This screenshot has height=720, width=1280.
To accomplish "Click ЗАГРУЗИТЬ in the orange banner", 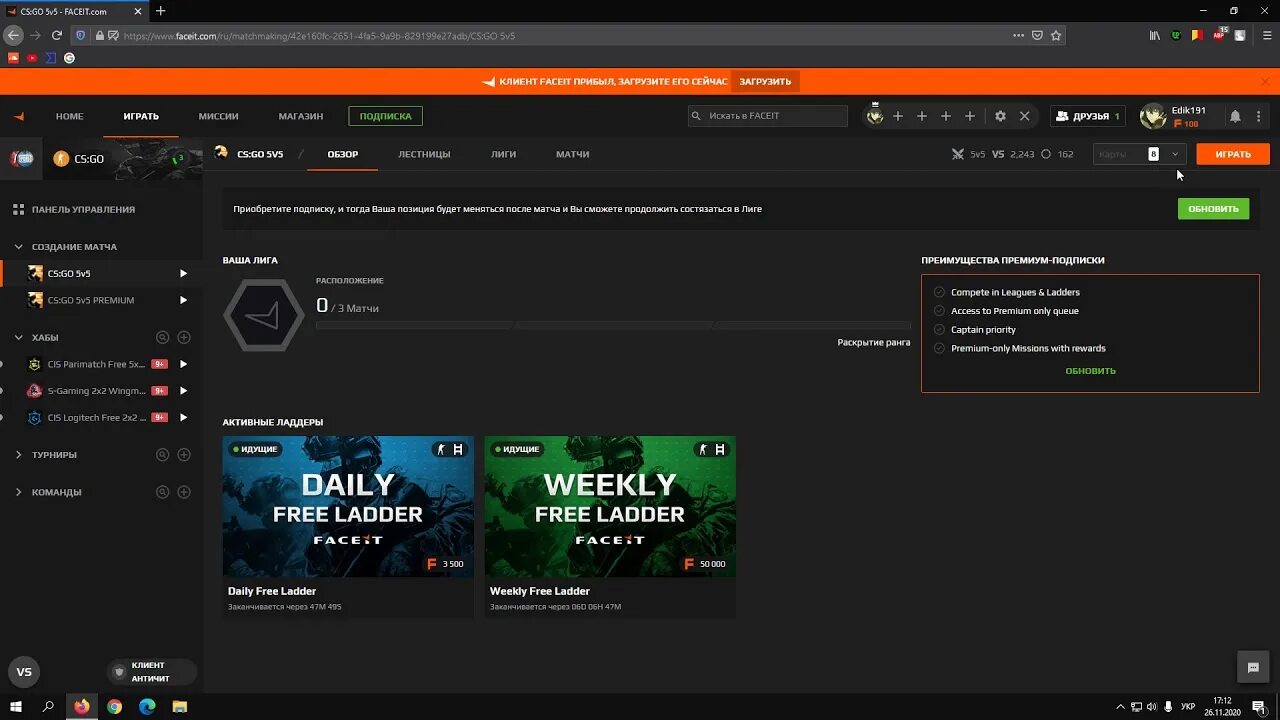I will pos(765,81).
